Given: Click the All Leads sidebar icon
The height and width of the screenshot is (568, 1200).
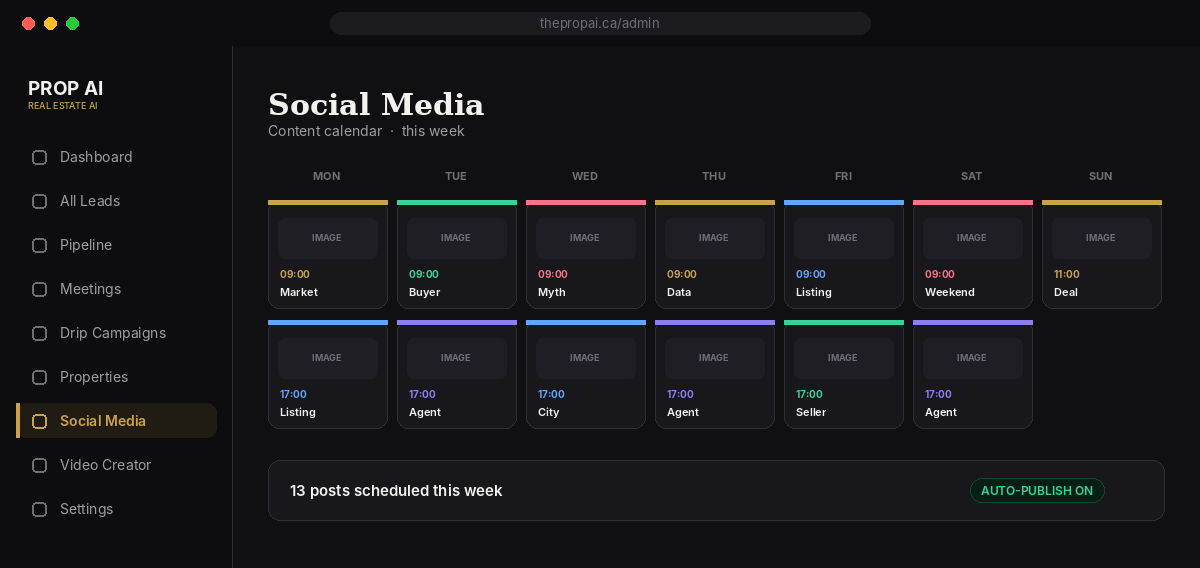Looking at the screenshot, I should click(40, 201).
